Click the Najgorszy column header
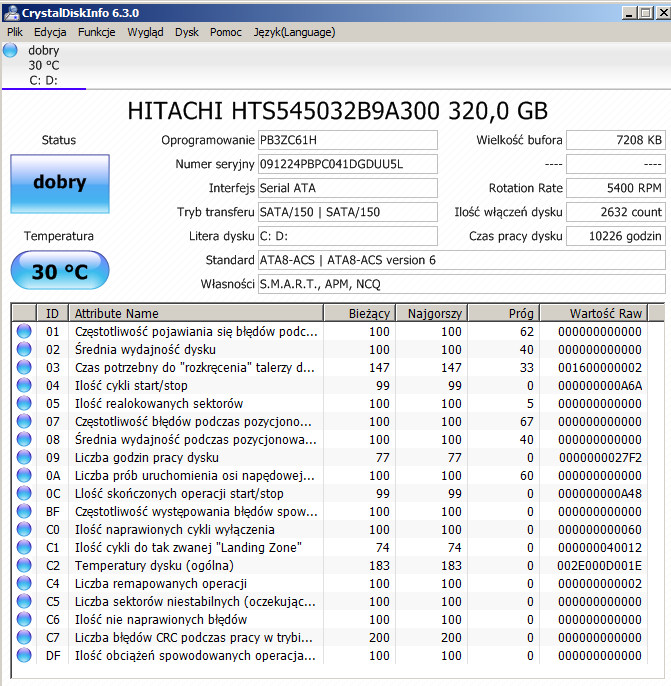 point(432,313)
